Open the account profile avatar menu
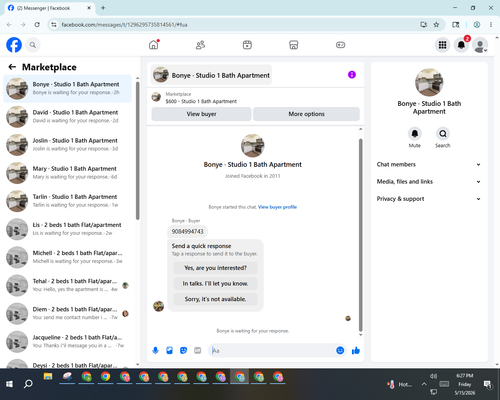The width and height of the screenshot is (500, 400). pos(480,45)
